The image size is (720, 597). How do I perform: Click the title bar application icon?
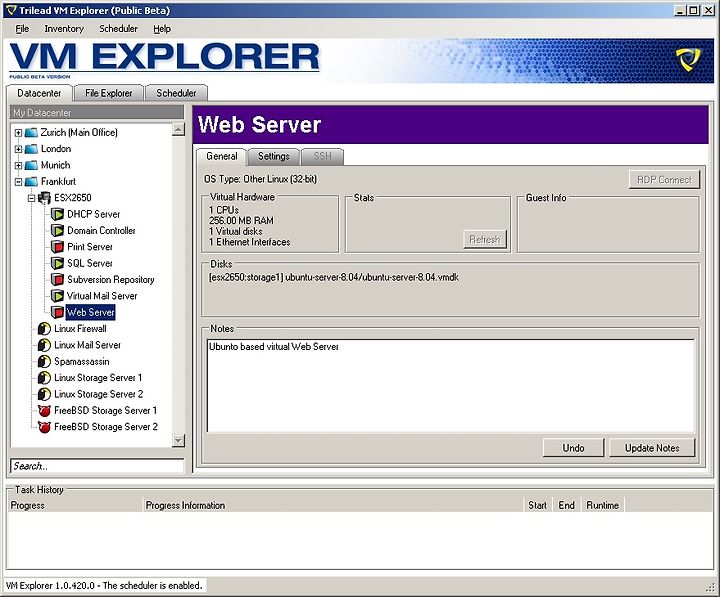click(11, 10)
